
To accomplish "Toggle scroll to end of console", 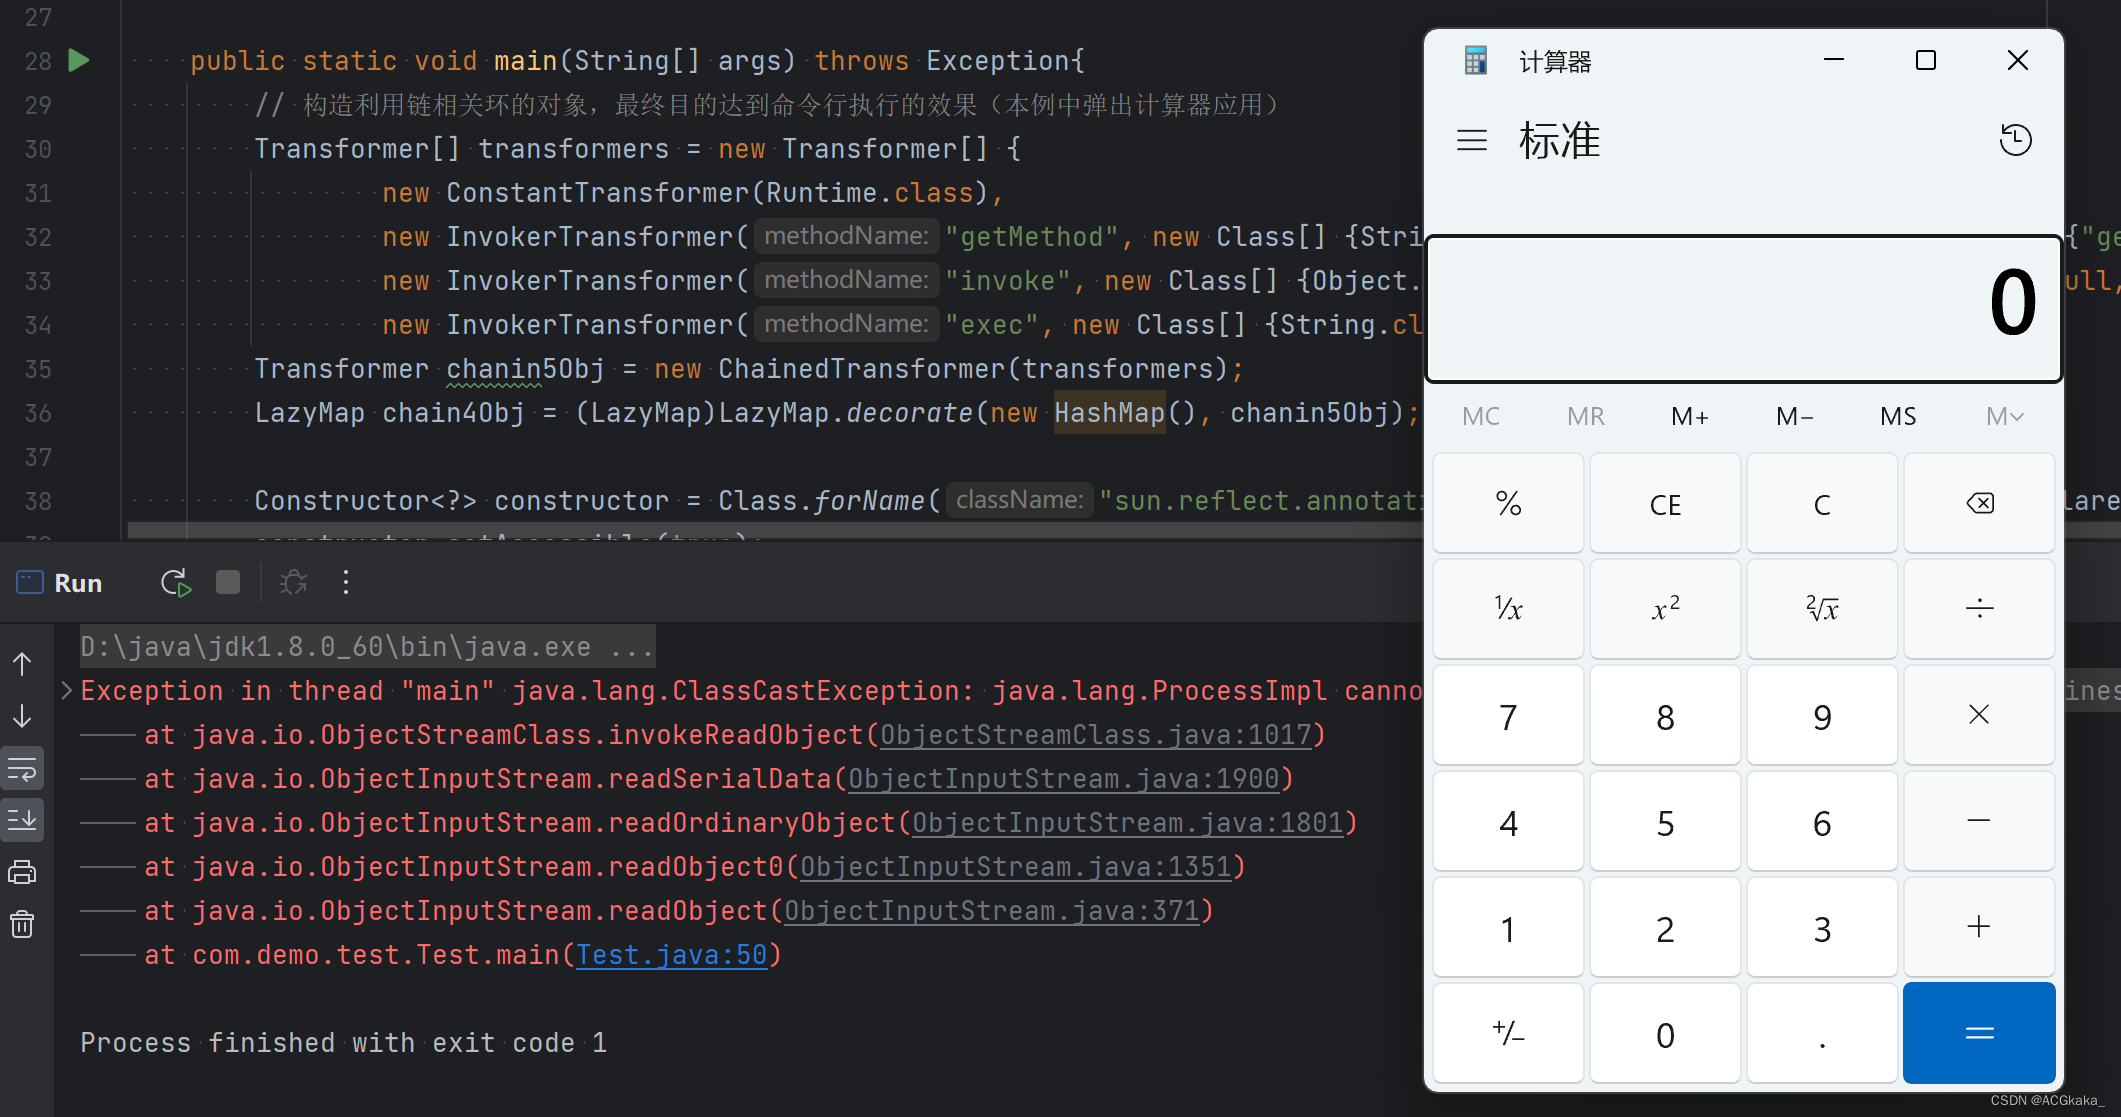I will click(22, 821).
